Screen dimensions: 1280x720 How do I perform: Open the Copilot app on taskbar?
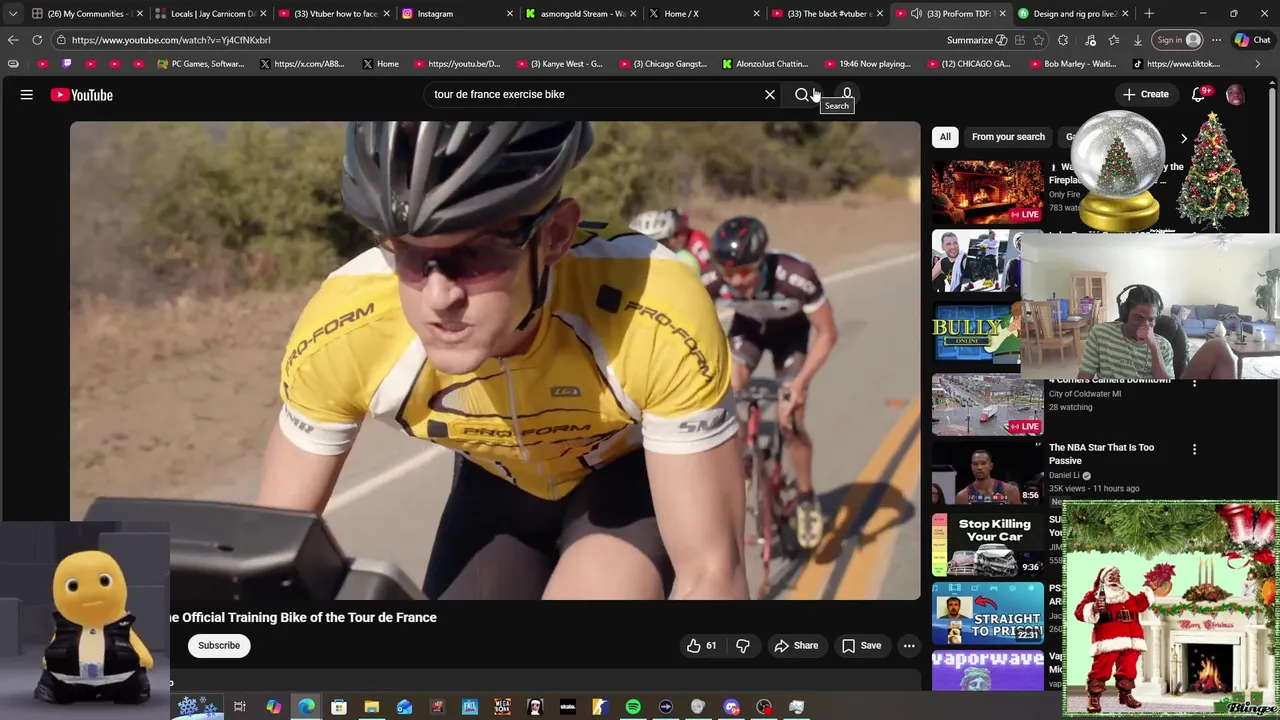pyautogui.click(x=273, y=707)
